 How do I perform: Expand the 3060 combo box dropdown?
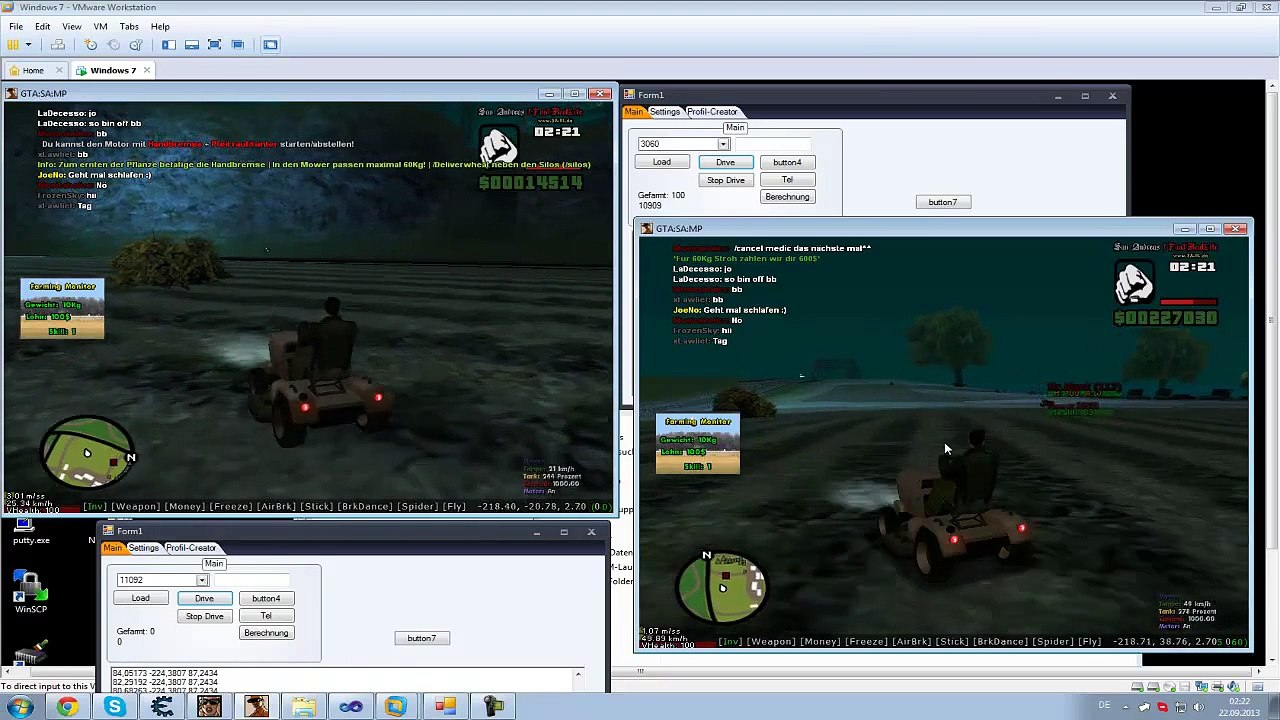coord(723,144)
